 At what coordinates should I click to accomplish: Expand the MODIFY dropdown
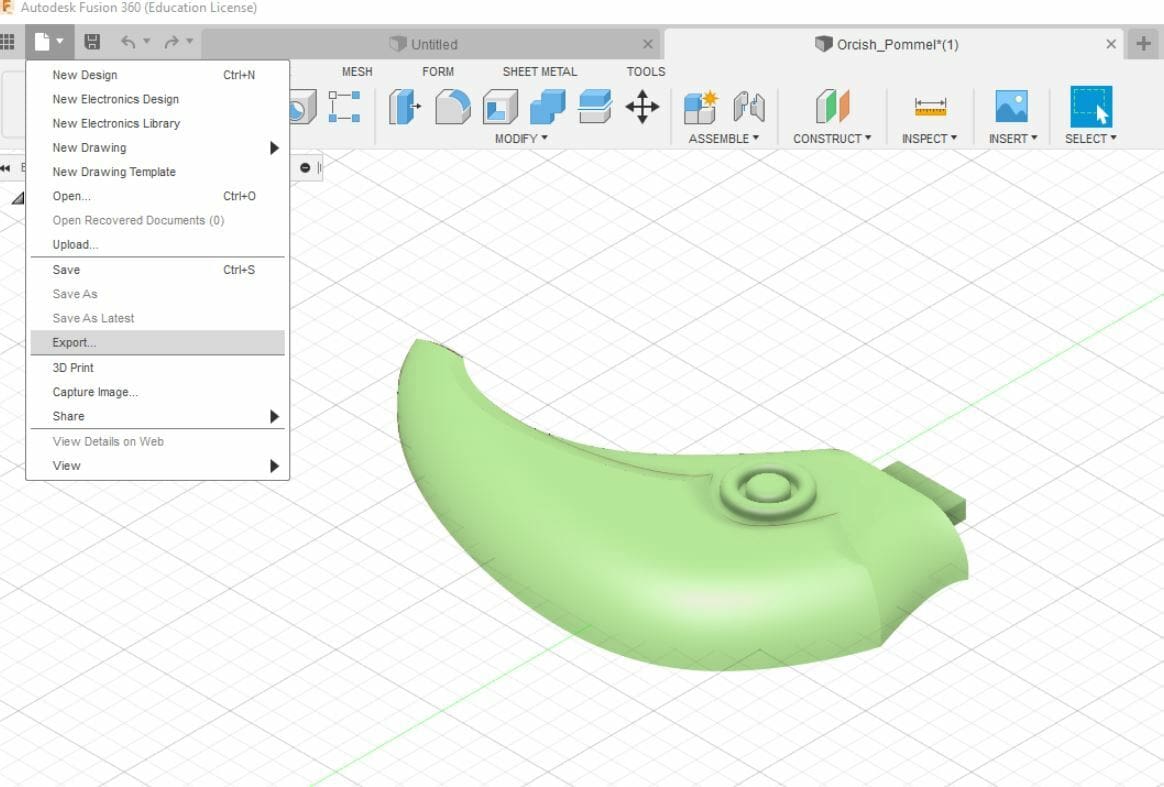point(521,139)
